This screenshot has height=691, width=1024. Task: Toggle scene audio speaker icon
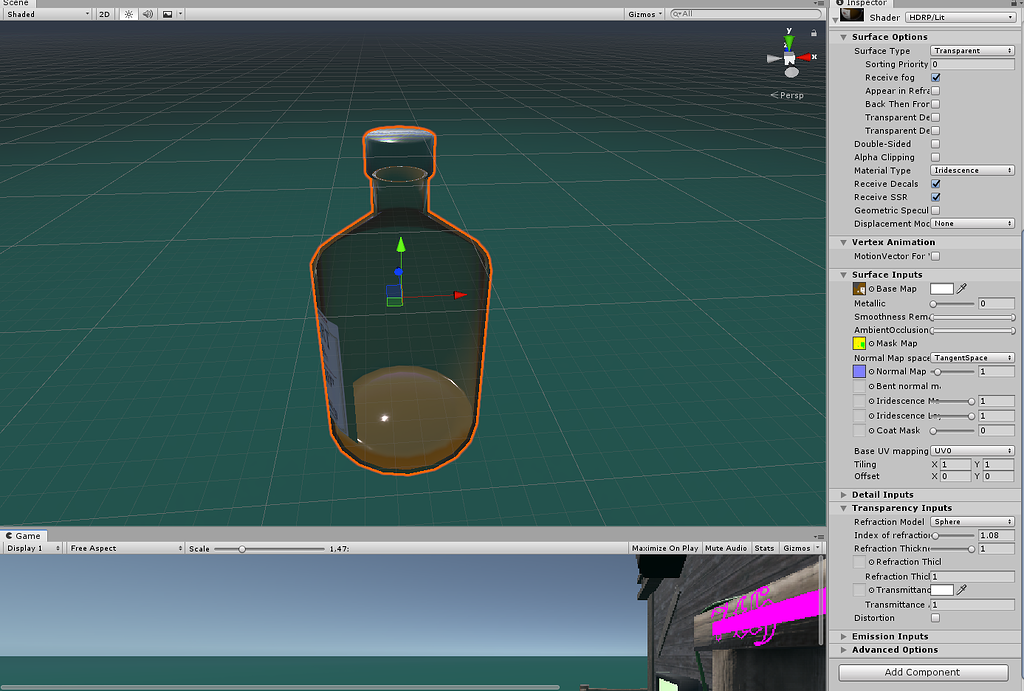[147, 15]
